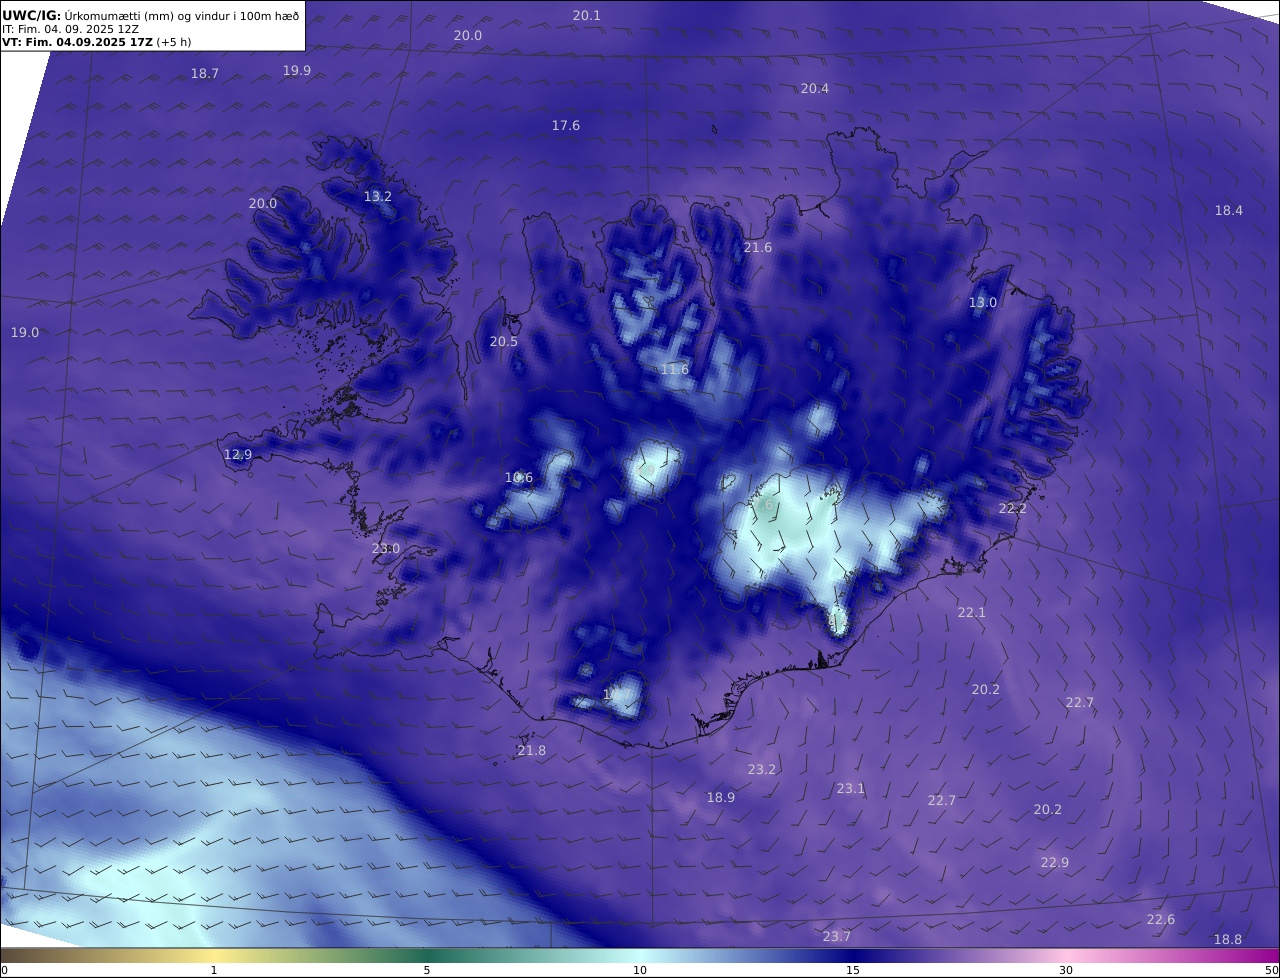
Task: Click the 20.4 wind label at top right
Action: [x=815, y=88]
